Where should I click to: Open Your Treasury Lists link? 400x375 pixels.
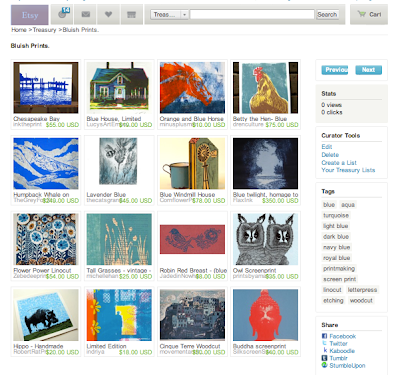(348, 170)
